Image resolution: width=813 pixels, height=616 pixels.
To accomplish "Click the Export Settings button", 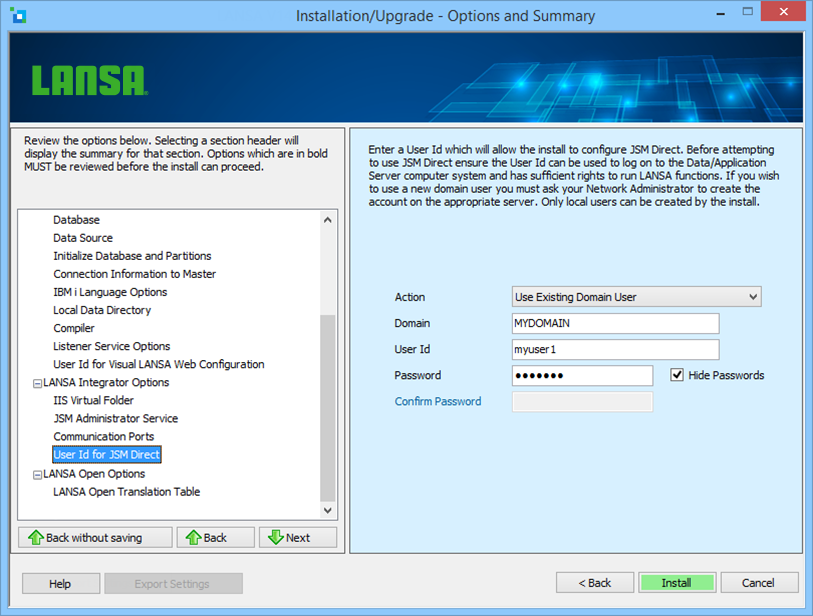I will click(x=173, y=583).
